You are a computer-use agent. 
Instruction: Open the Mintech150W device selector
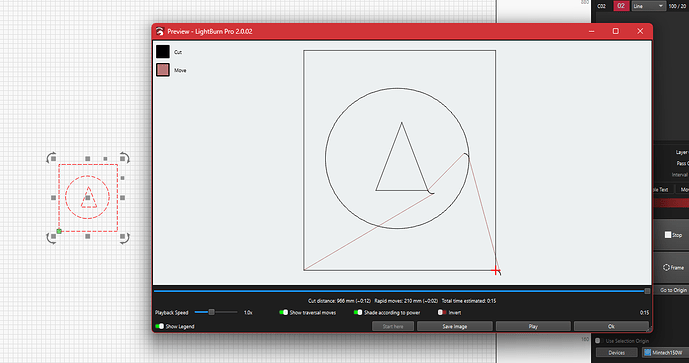tap(665, 352)
